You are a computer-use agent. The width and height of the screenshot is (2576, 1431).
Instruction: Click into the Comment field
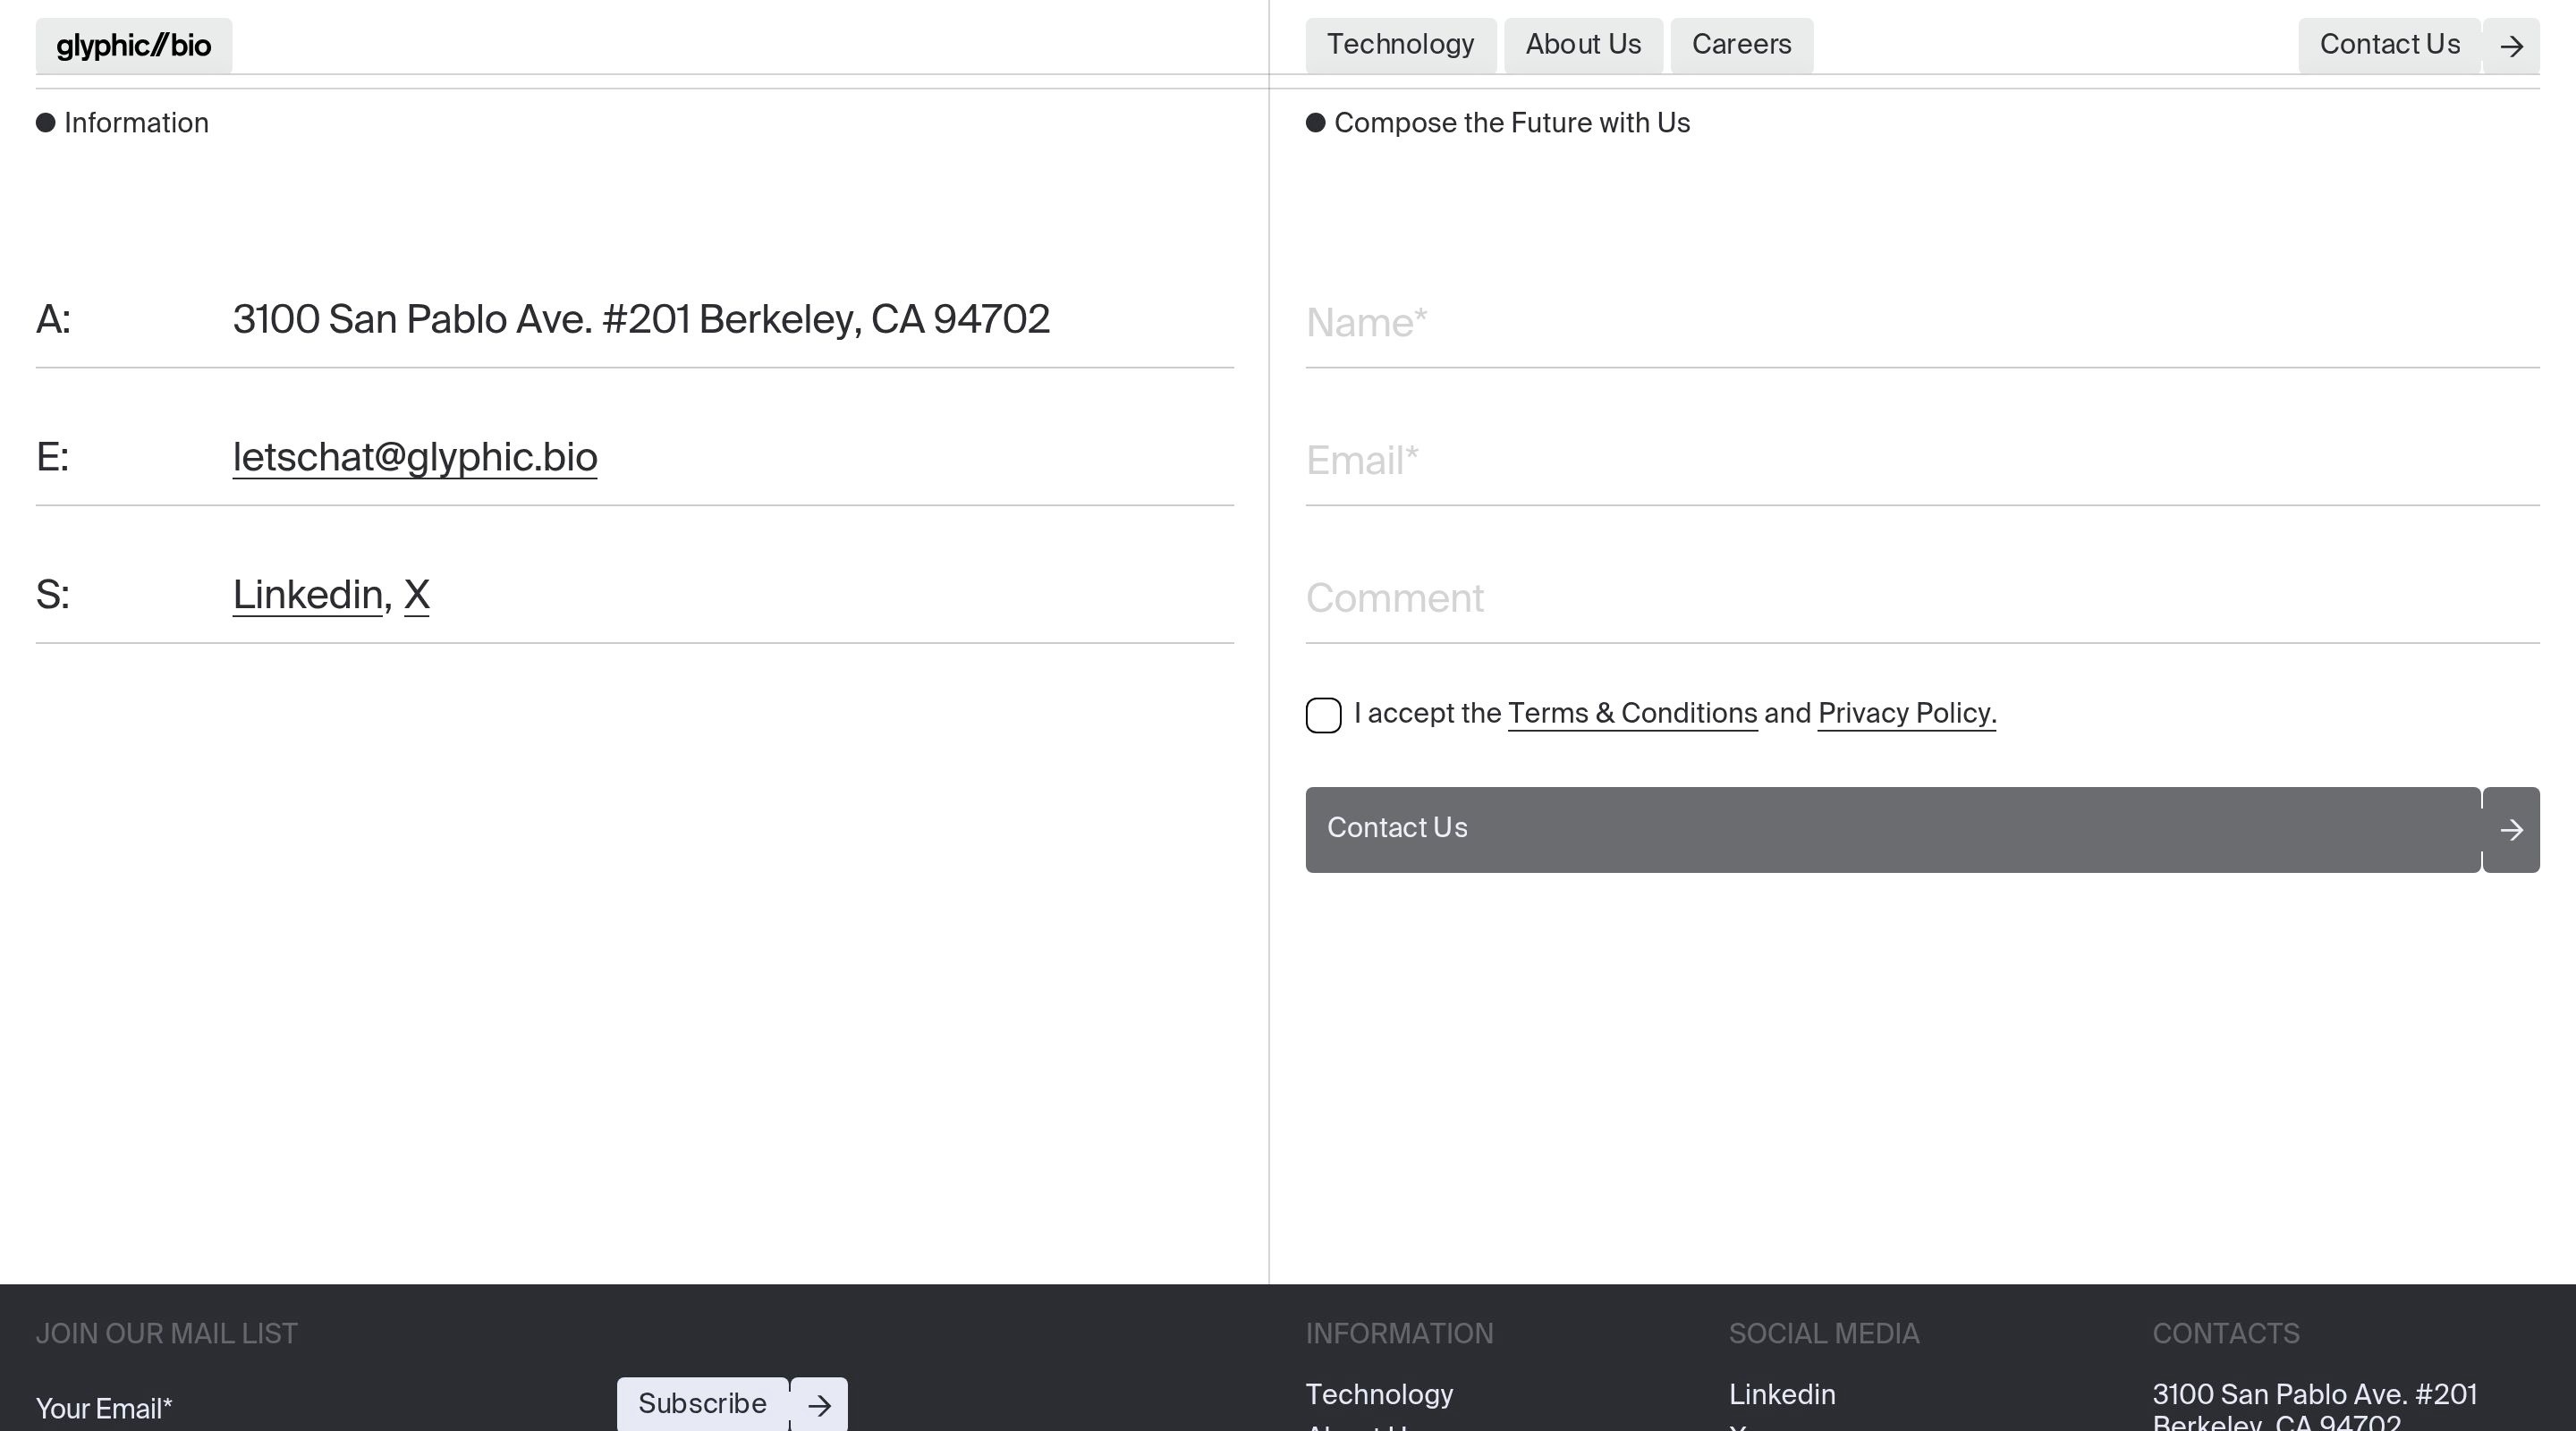[1920, 599]
